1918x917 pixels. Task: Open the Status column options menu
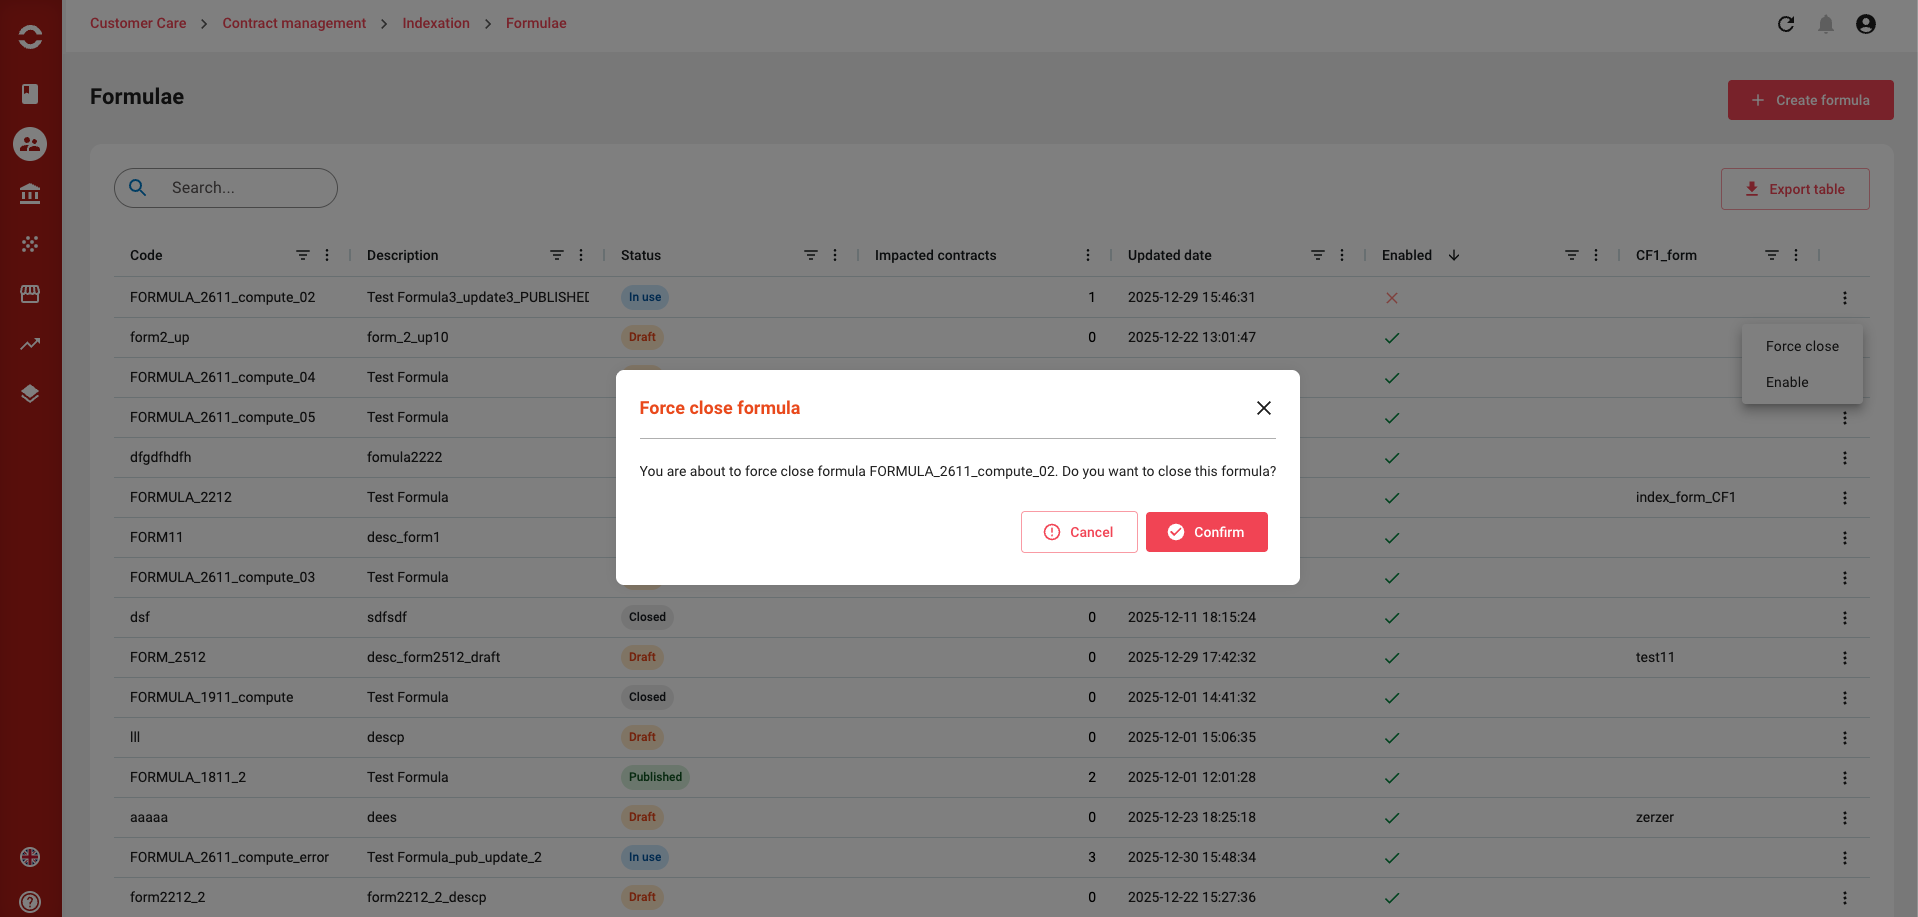[835, 255]
